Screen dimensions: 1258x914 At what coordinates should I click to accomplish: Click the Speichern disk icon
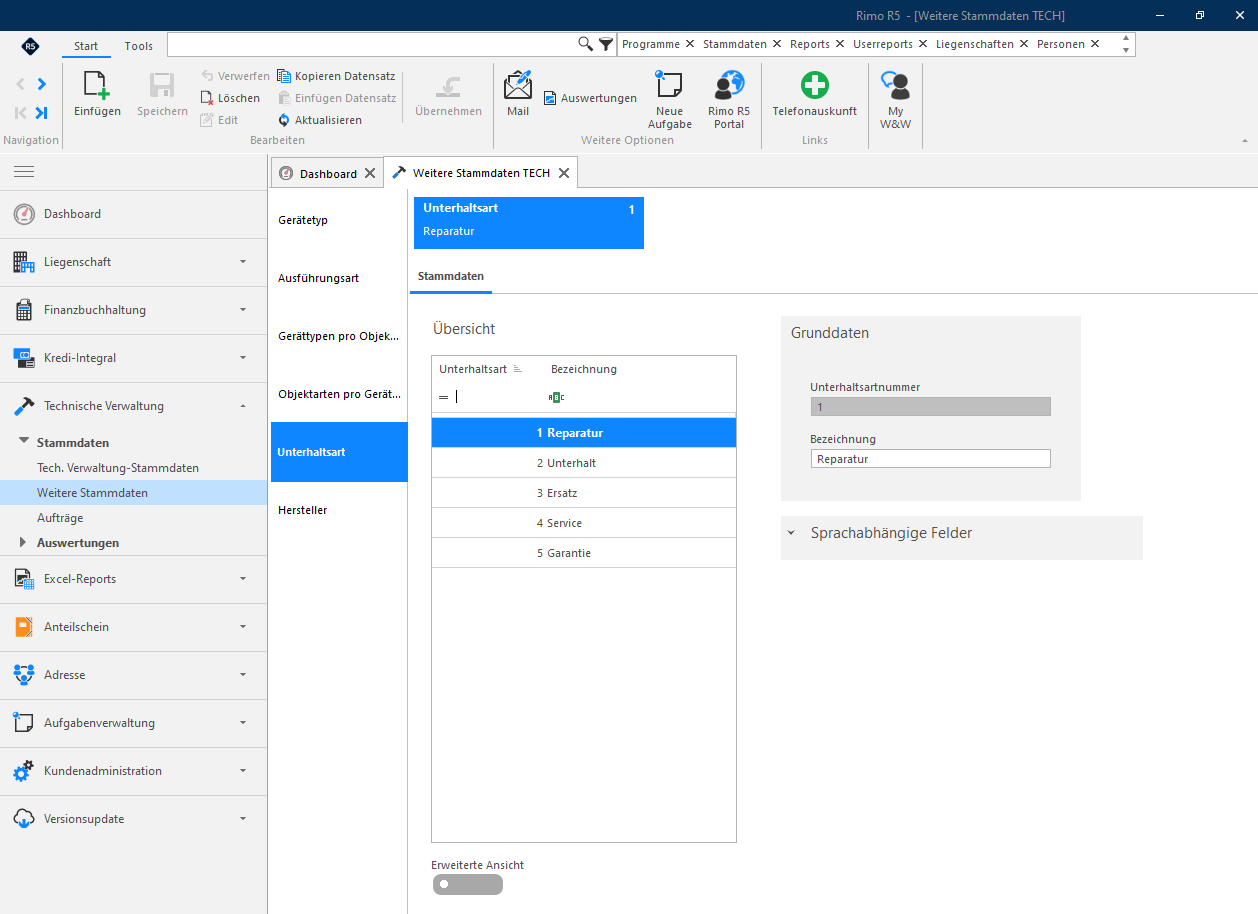pos(162,86)
